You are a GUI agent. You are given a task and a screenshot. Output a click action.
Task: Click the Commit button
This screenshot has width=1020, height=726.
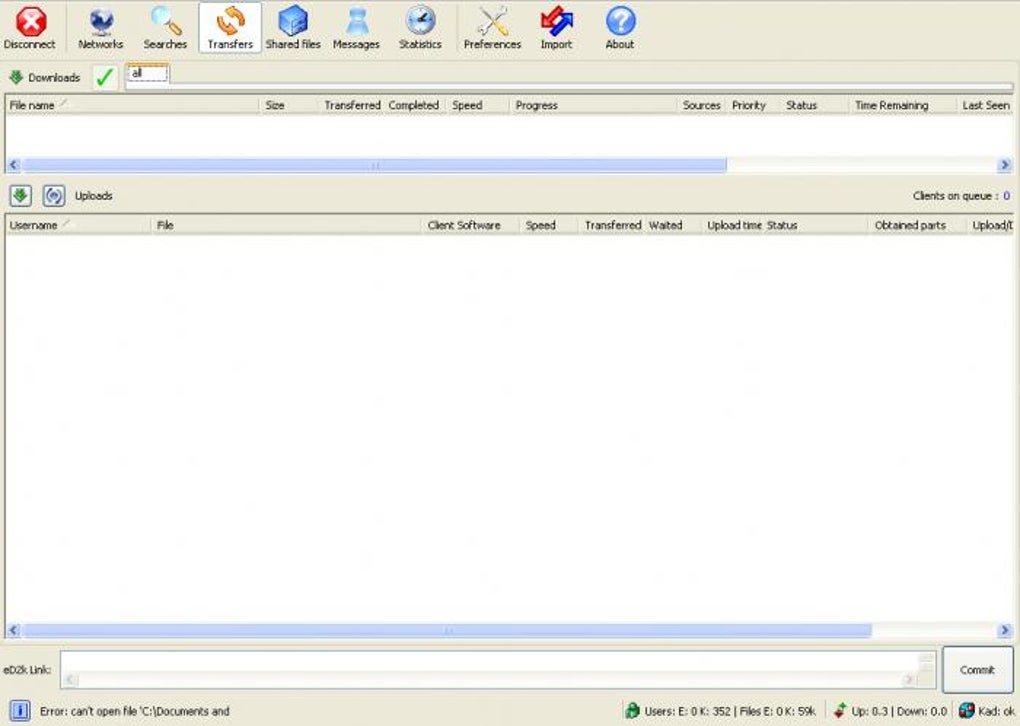click(x=978, y=669)
